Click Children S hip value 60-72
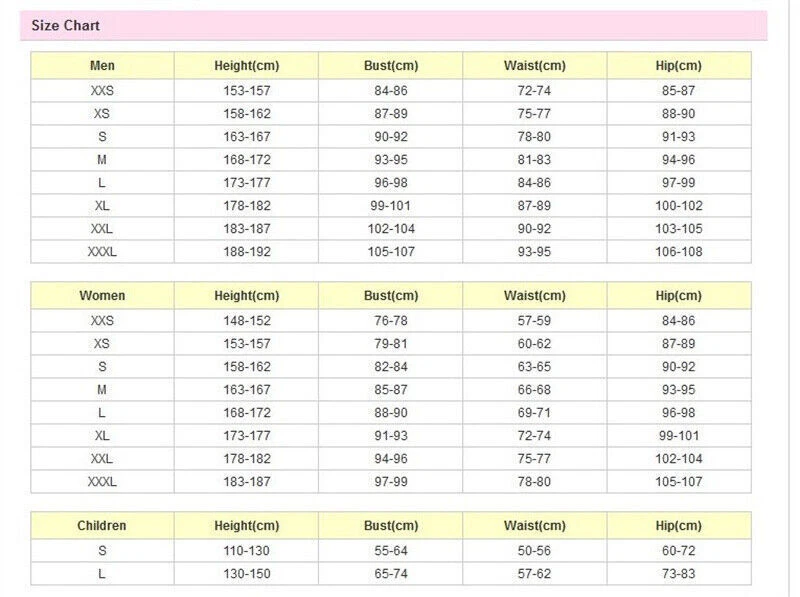800x597 pixels. (x=678, y=551)
